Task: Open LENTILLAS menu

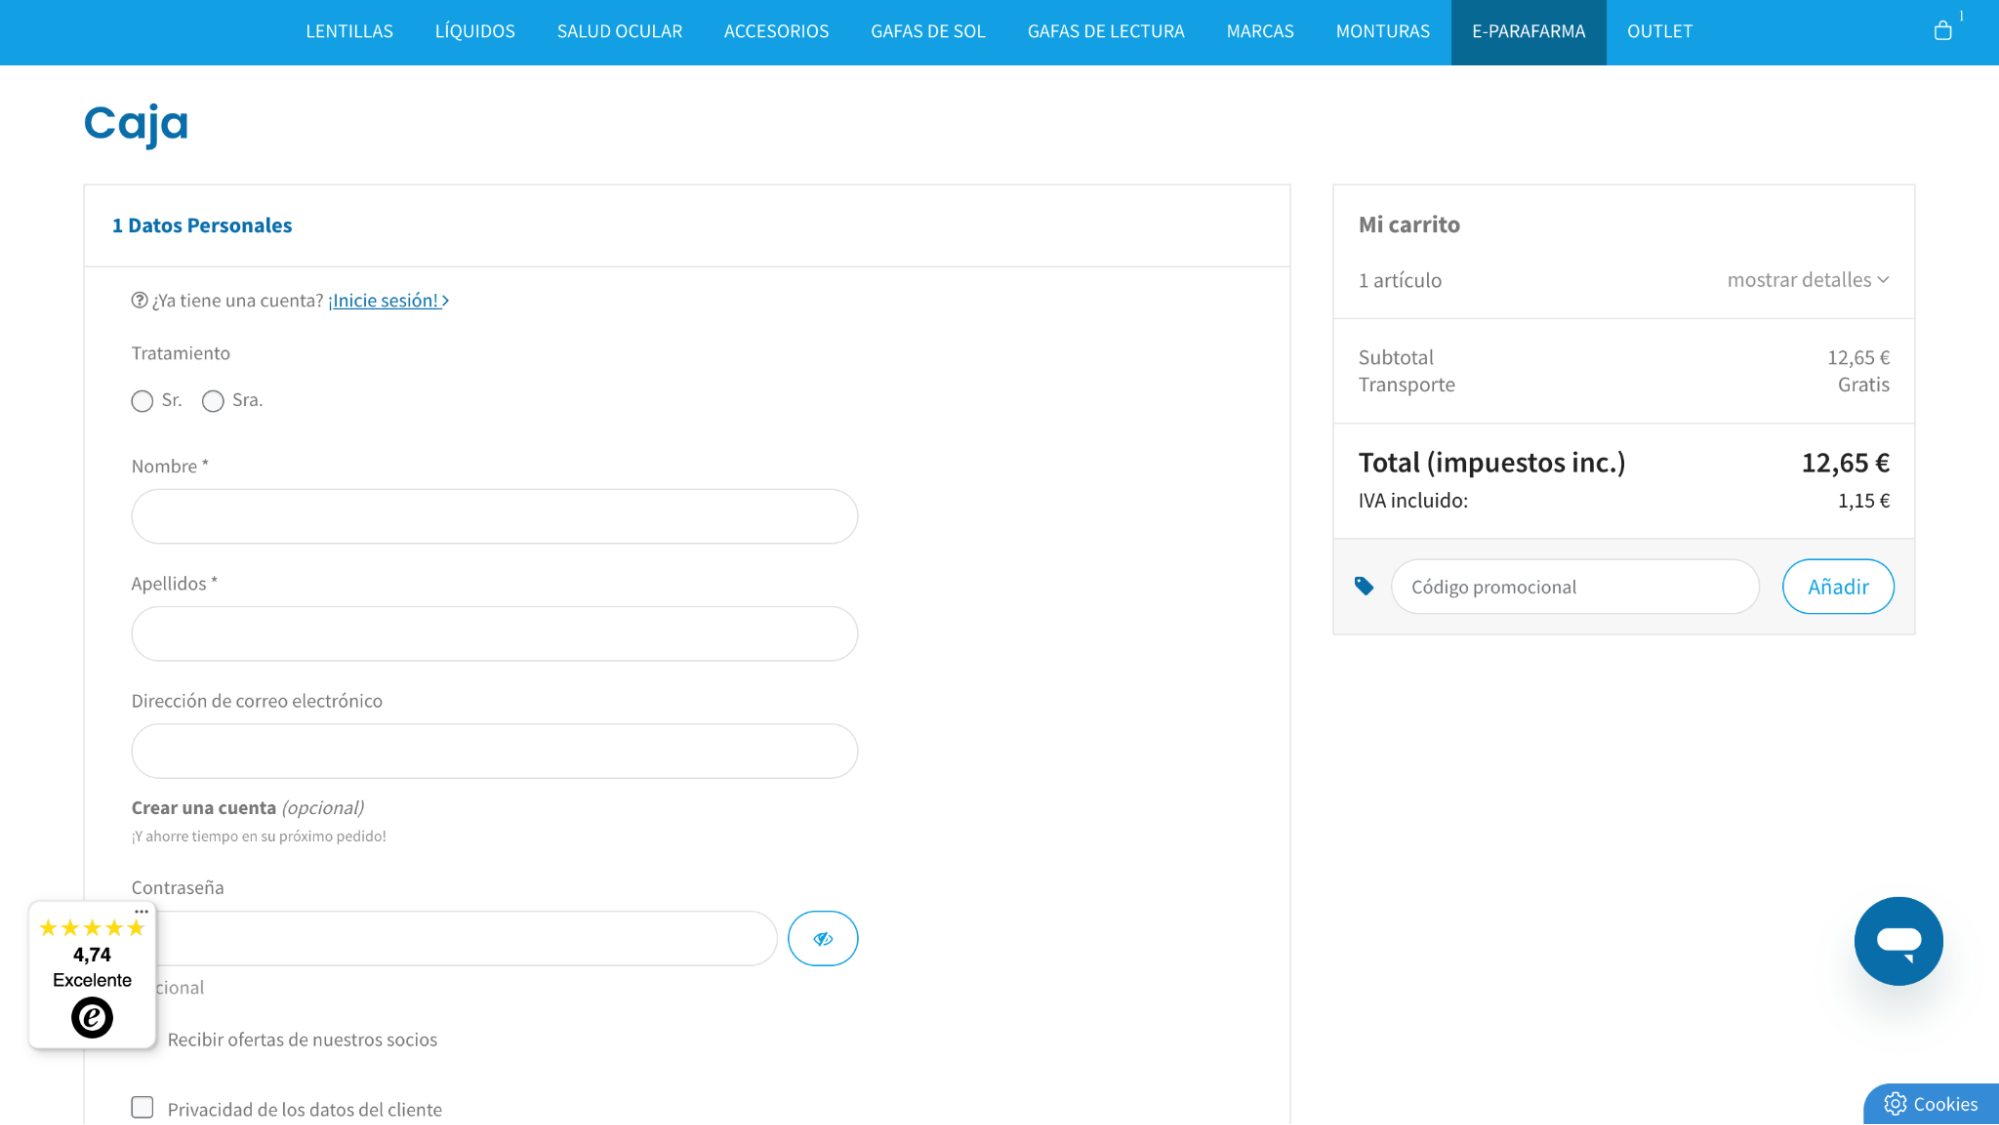Action: 349,31
